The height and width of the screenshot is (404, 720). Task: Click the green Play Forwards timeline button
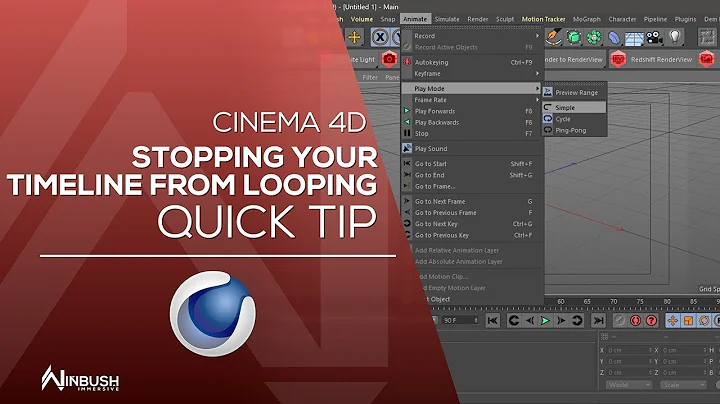pos(545,320)
